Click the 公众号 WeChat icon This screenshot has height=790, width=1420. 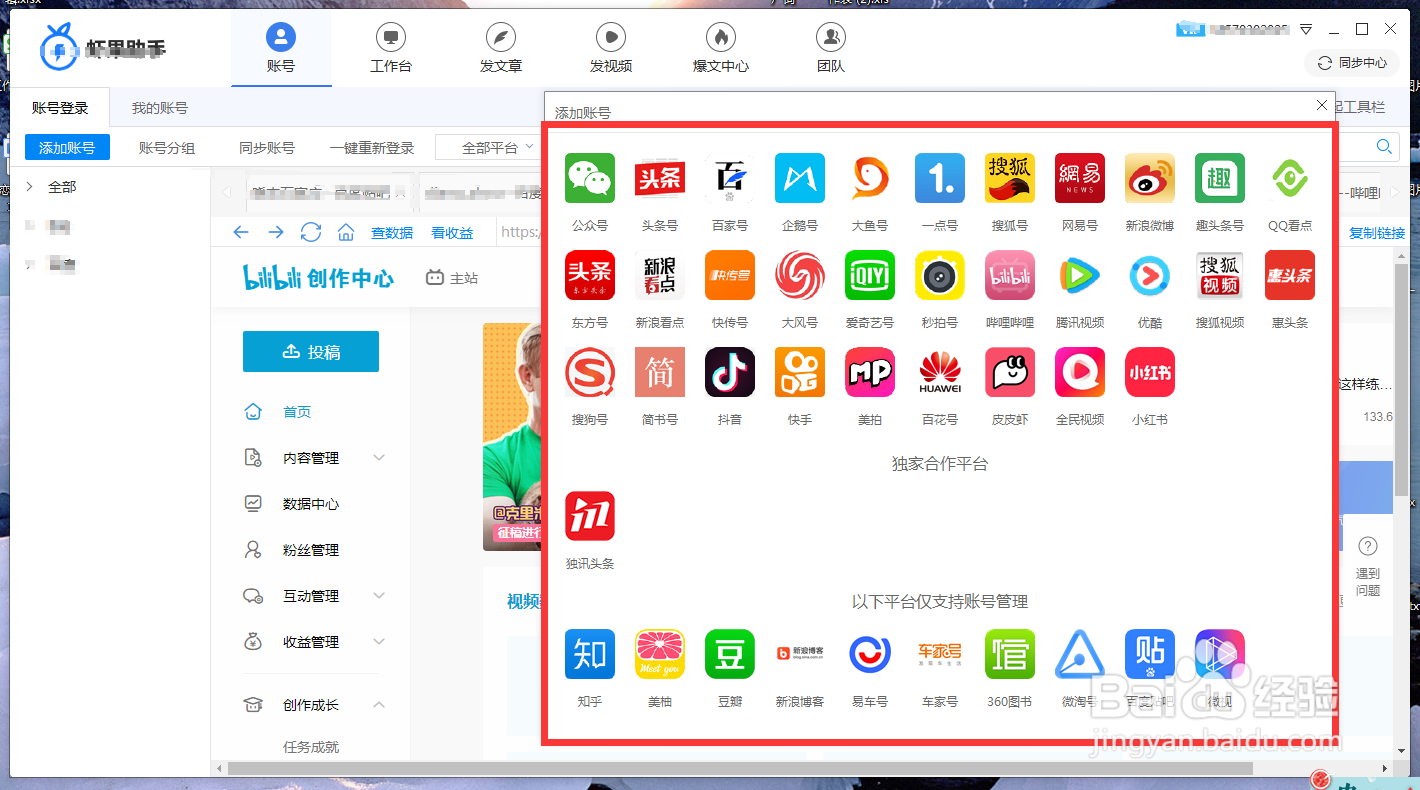point(589,178)
